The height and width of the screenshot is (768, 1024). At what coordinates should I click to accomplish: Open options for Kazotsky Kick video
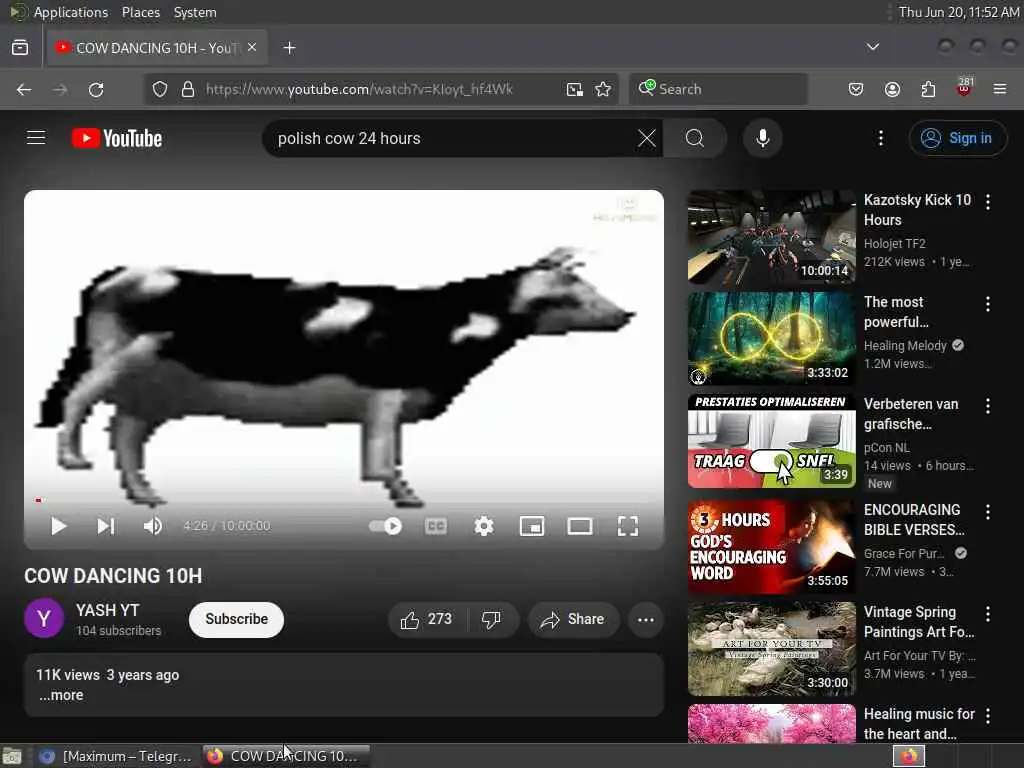click(x=987, y=202)
